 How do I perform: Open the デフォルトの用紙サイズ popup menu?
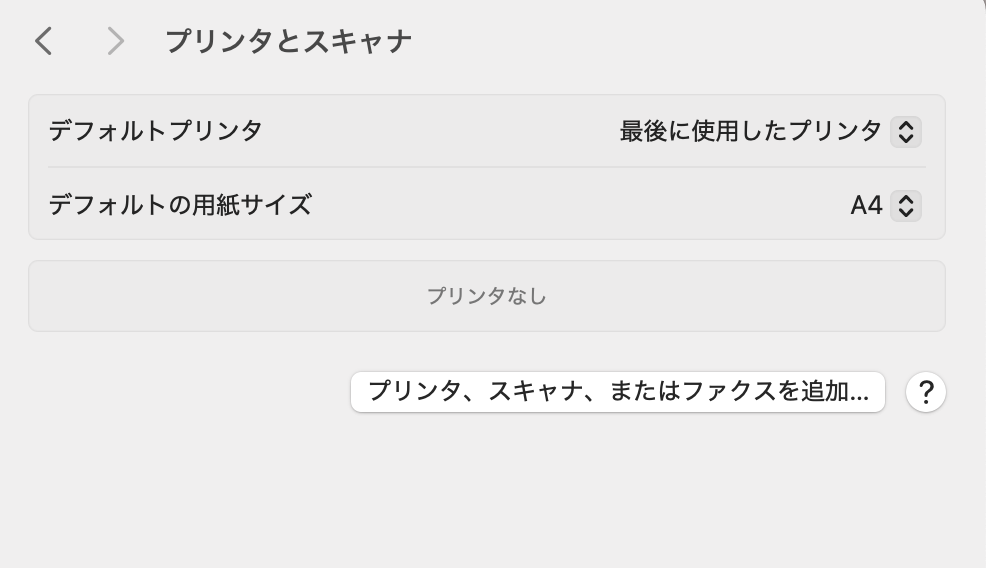pyautogui.click(x=885, y=206)
